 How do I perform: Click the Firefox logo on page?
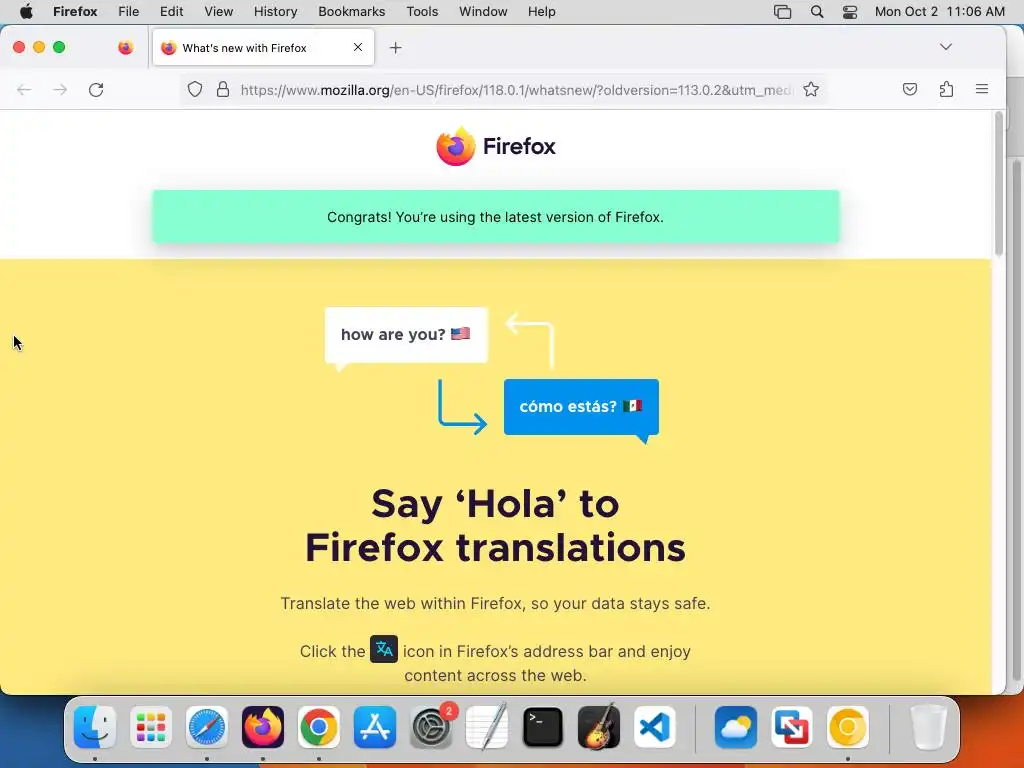pyautogui.click(x=496, y=146)
